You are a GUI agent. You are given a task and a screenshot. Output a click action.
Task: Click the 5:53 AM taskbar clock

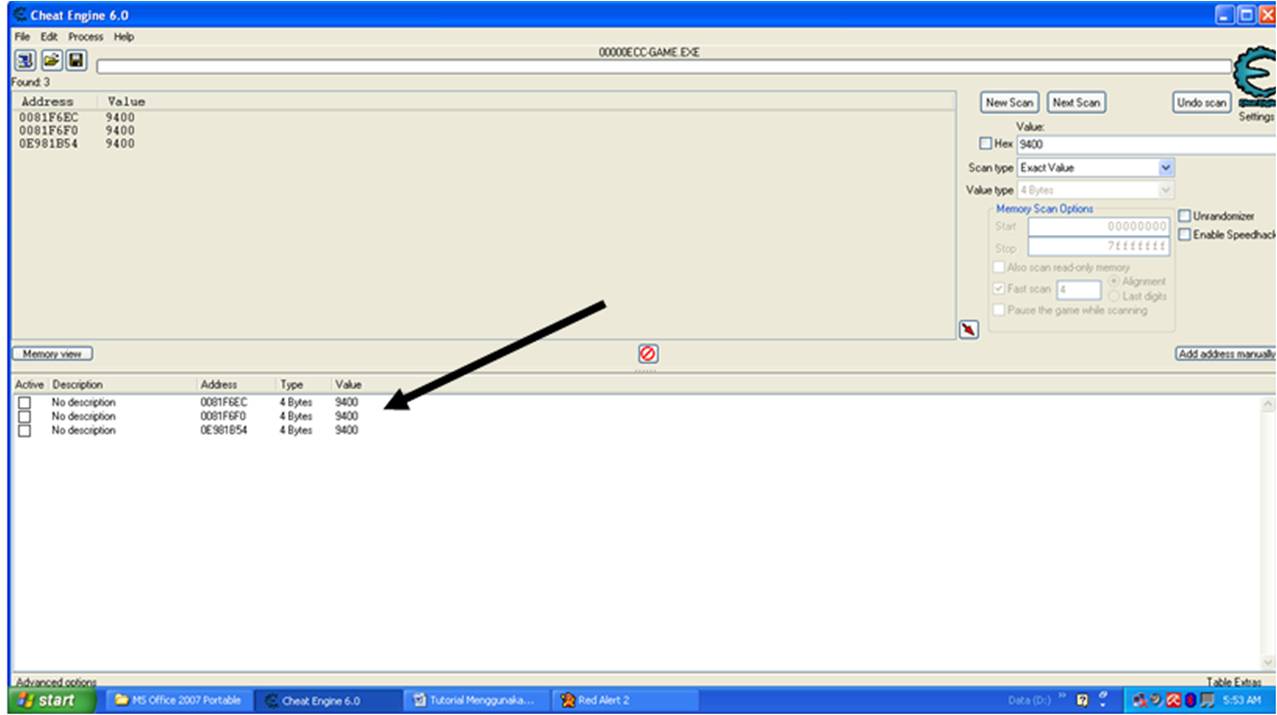pyautogui.click(x=1241, y=700)
